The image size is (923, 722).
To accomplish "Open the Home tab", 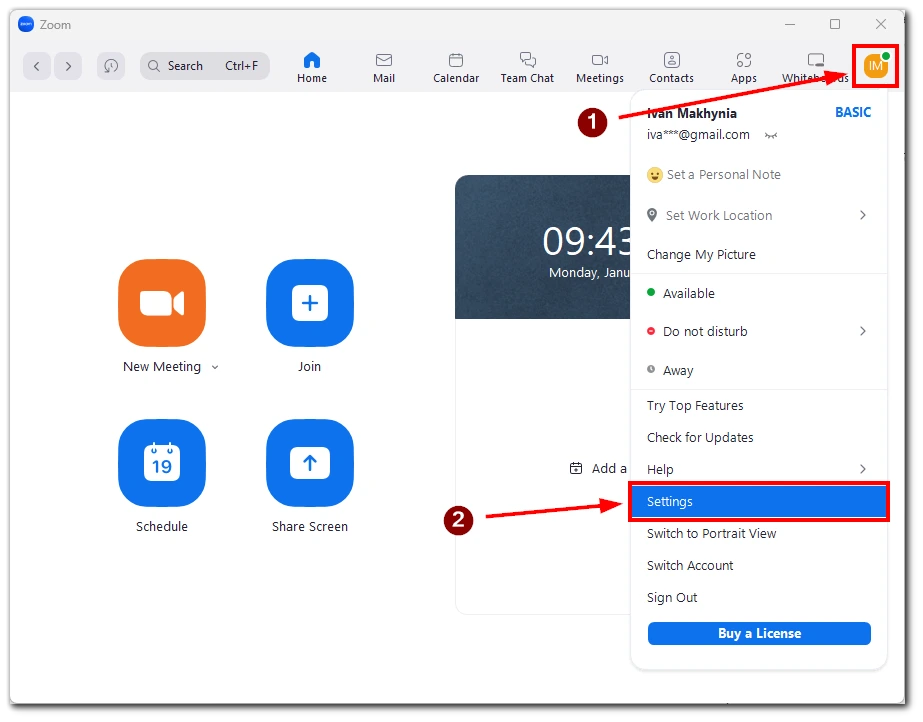I will click(x=311, y=68).
